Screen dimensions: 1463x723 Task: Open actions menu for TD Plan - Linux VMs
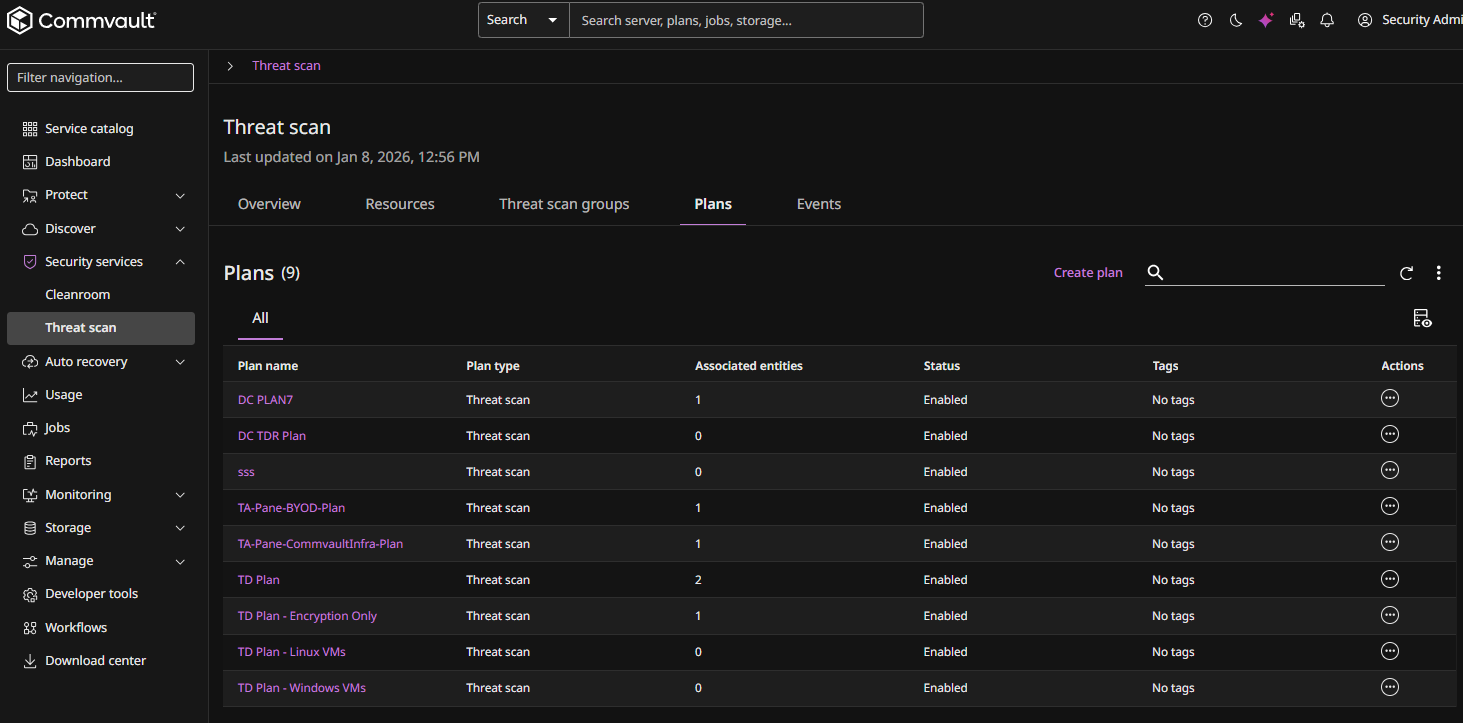pos(1389,651)
